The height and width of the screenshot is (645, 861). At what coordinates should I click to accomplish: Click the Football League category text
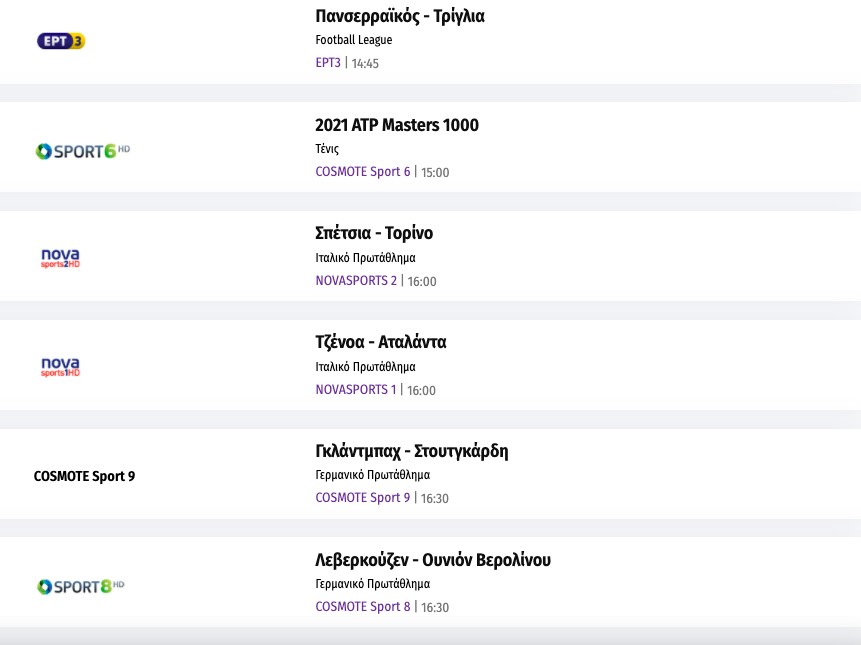353,40
